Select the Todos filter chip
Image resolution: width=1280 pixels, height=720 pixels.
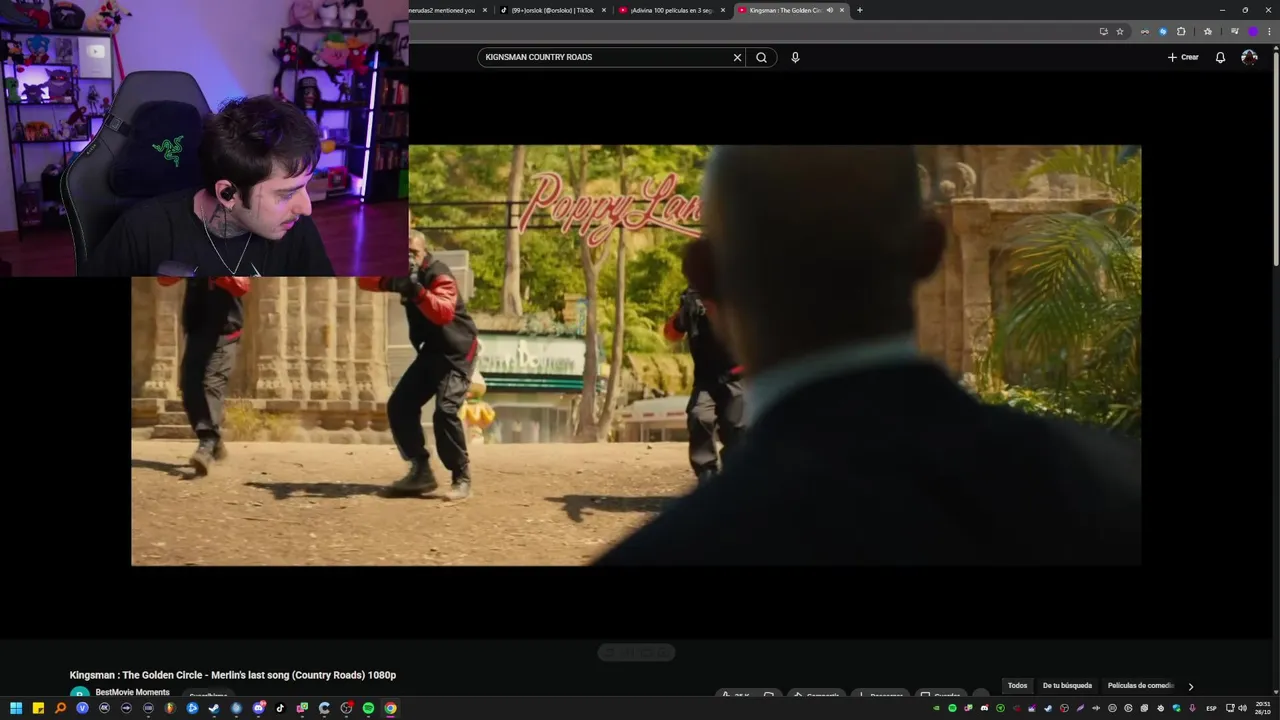pyautogui.click(x=1017, y=686)
